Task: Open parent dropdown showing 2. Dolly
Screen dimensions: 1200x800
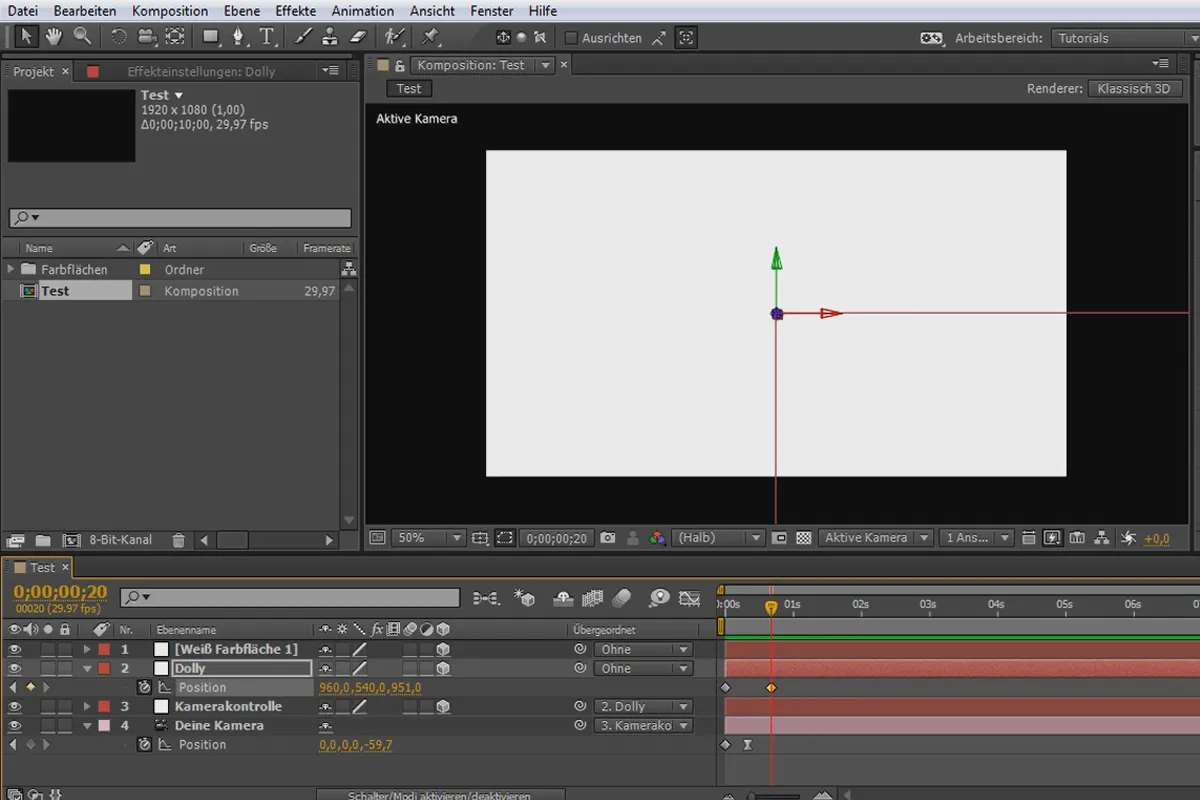Action: tap(642, 706)
